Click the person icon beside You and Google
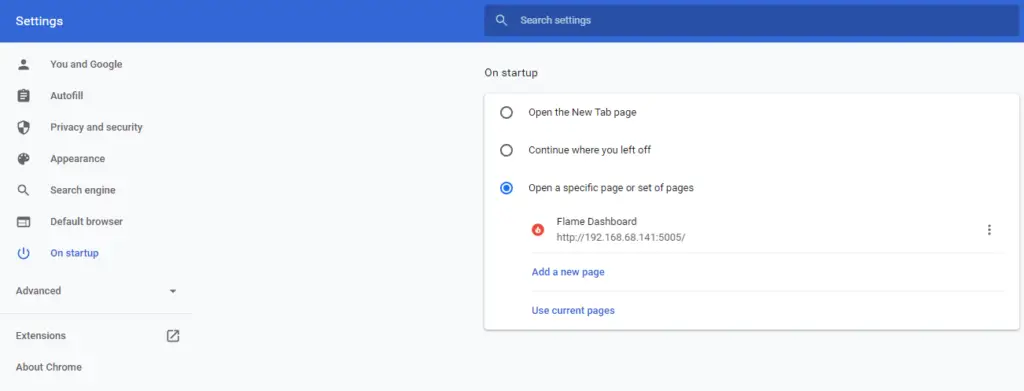This screenshot has height=391, width=1024. pyautogui.click(x=24, y=64)
